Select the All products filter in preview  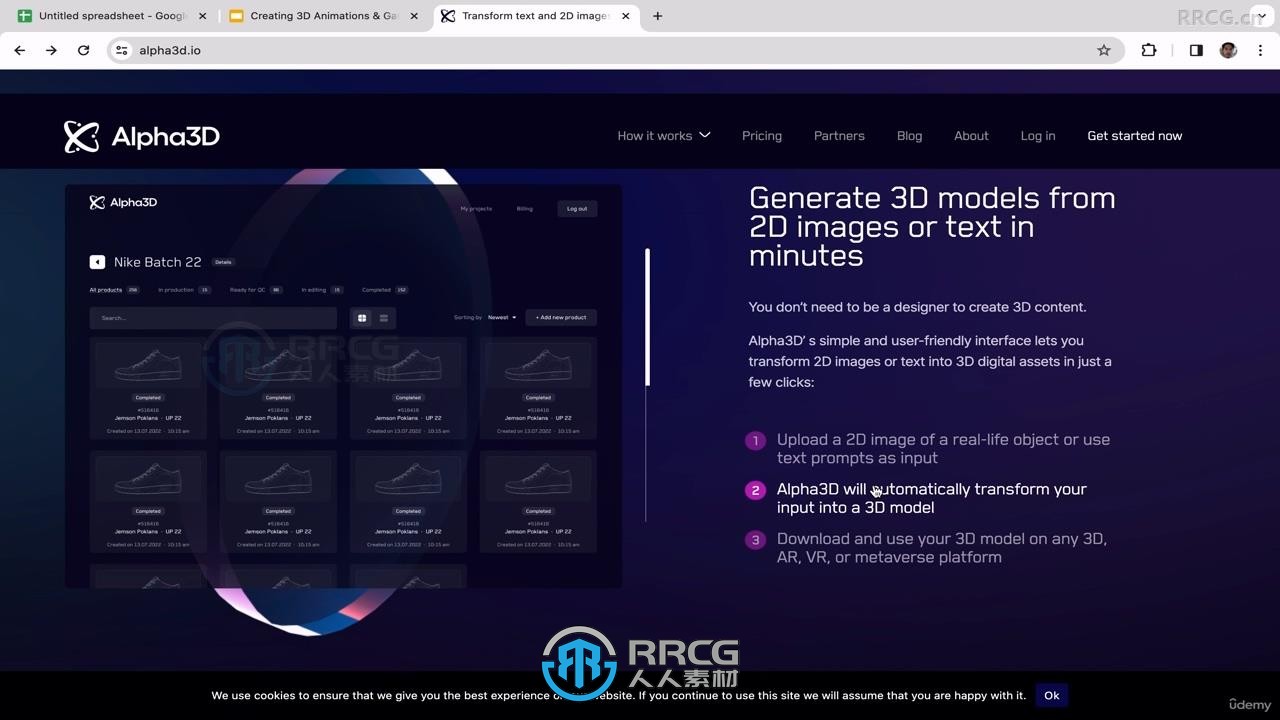(x=114, y=290)
